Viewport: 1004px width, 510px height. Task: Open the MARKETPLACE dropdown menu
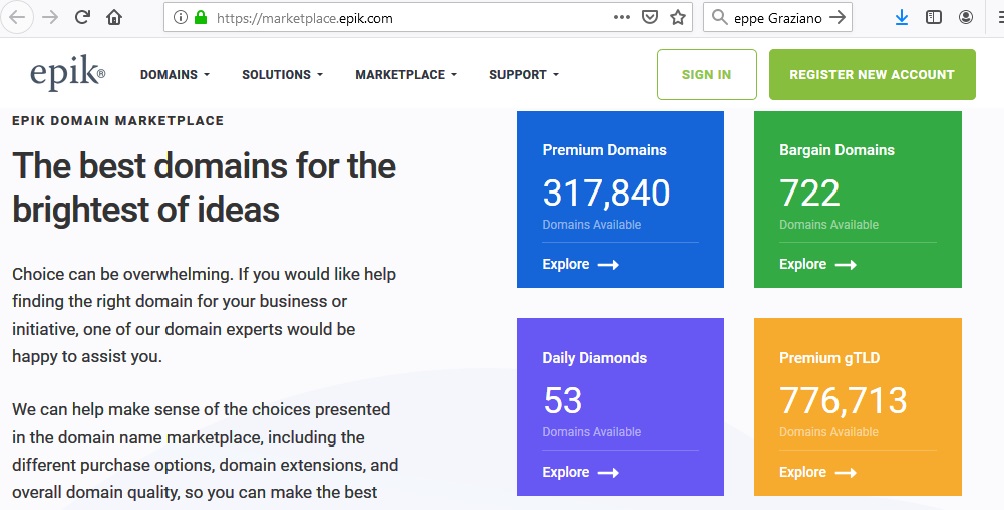coord(405,75)
